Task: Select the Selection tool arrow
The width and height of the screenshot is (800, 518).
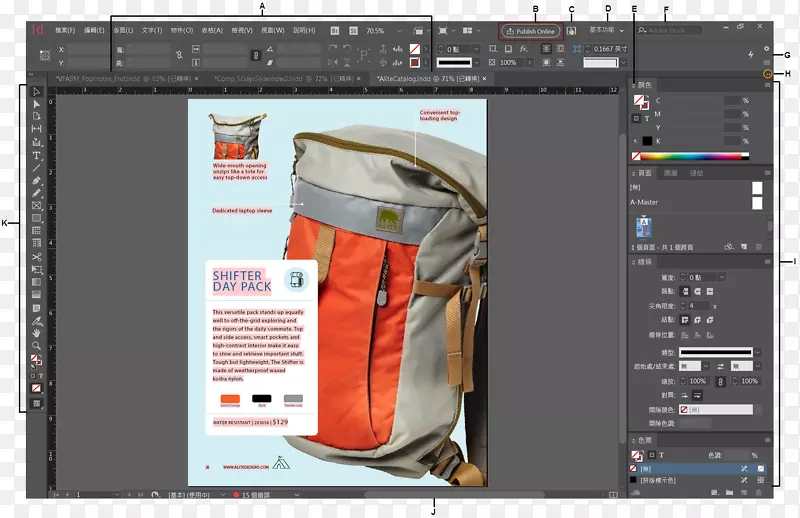Action: (x=36, y=92)
